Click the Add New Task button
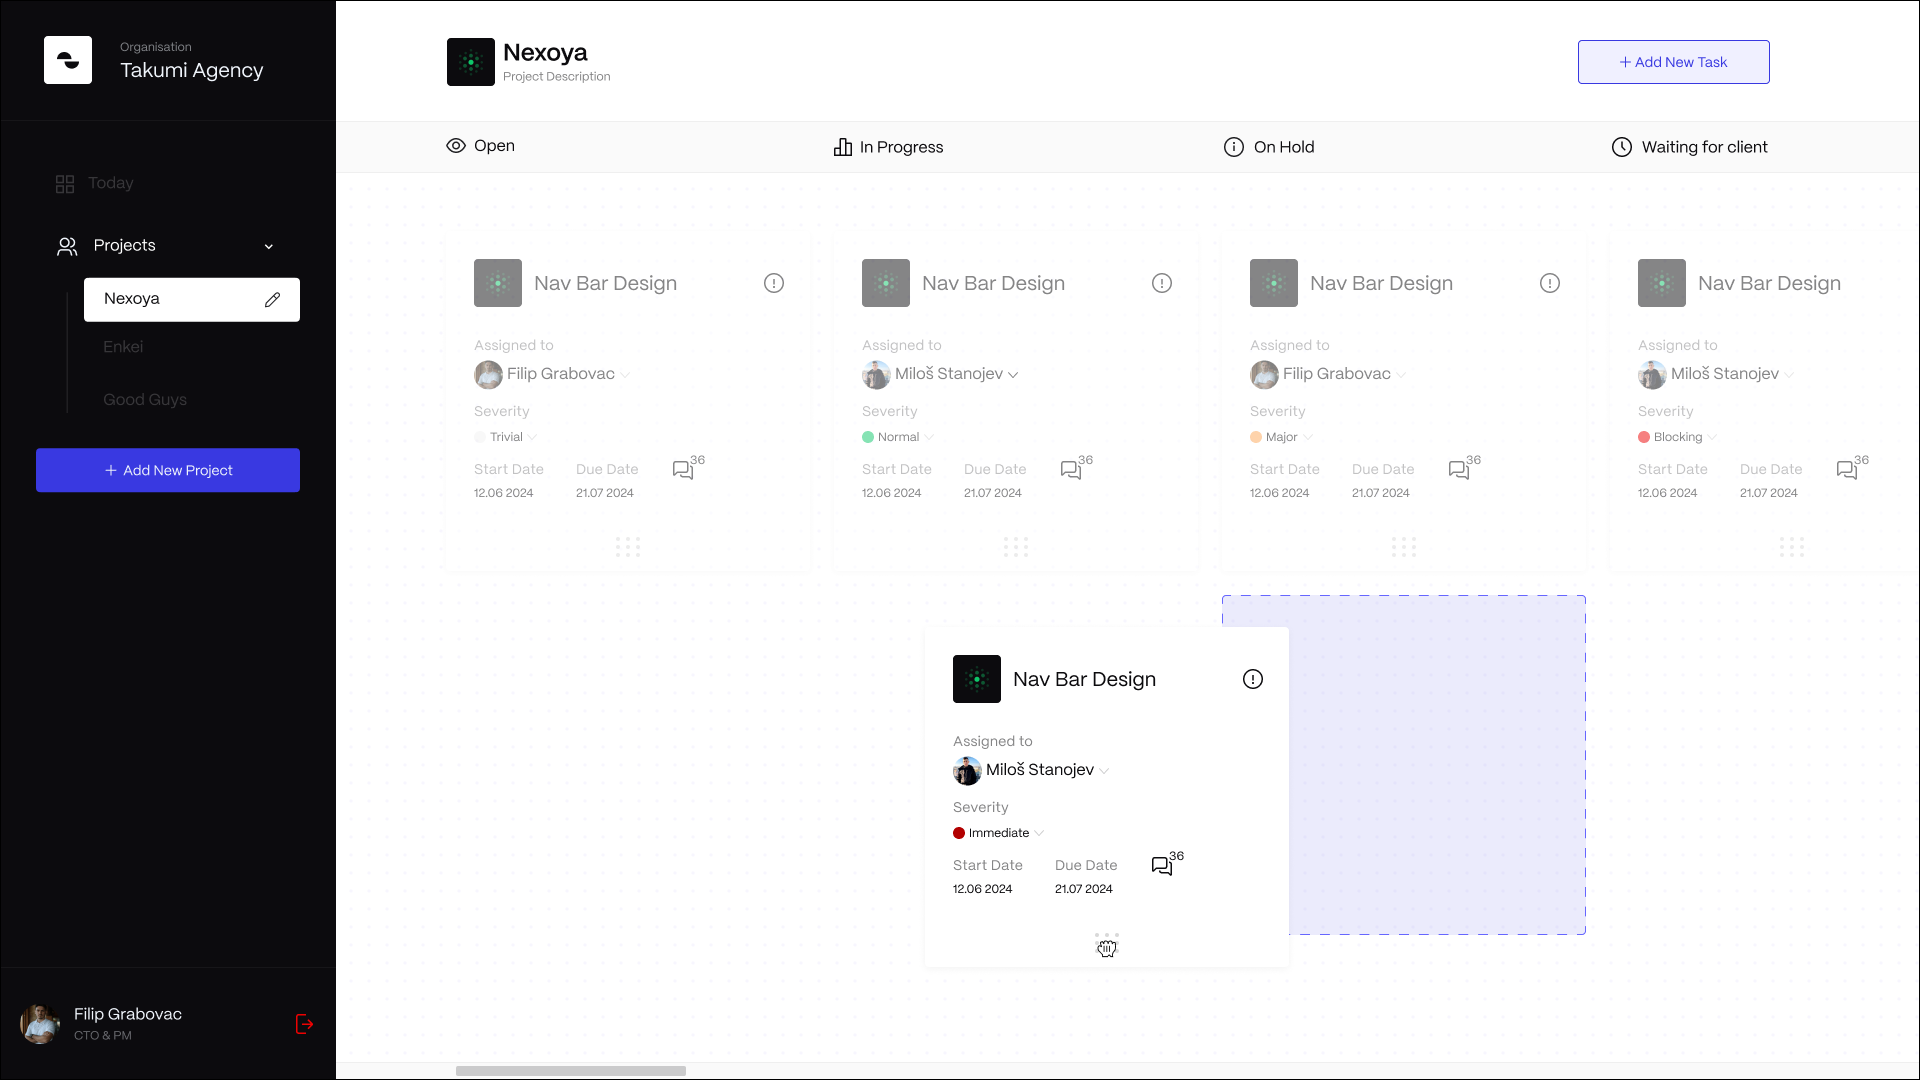 (1673, 62)
